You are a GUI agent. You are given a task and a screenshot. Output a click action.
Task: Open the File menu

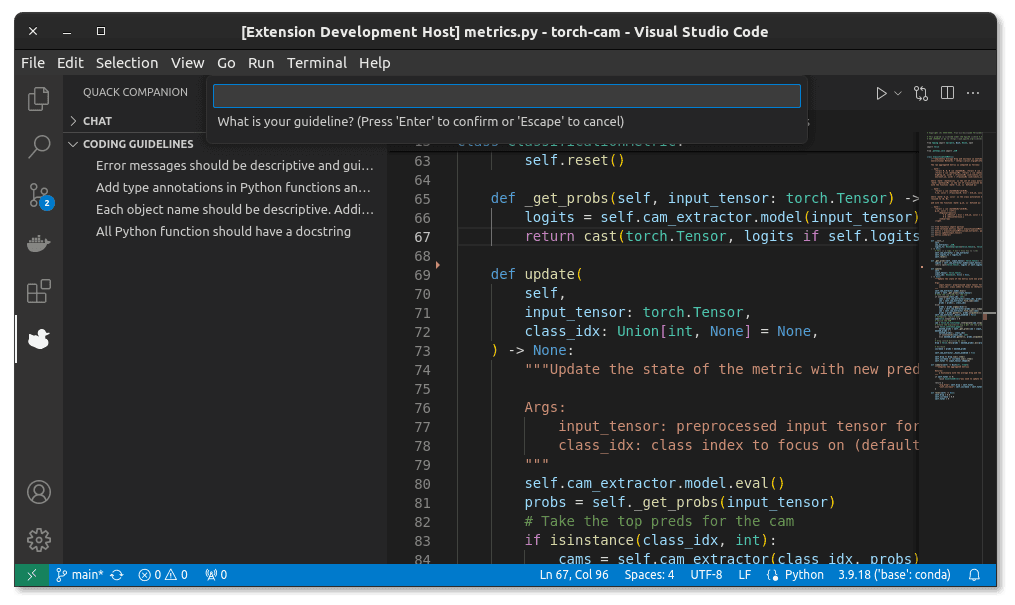[33, 63]
